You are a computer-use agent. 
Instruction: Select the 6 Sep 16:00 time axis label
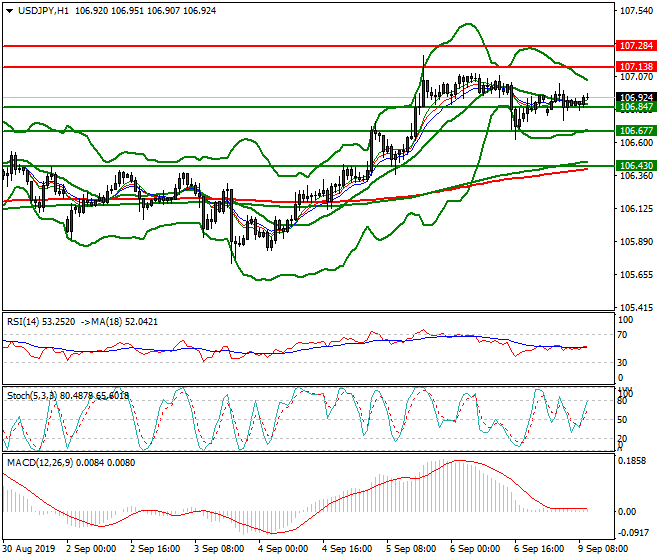coord(539,549)
